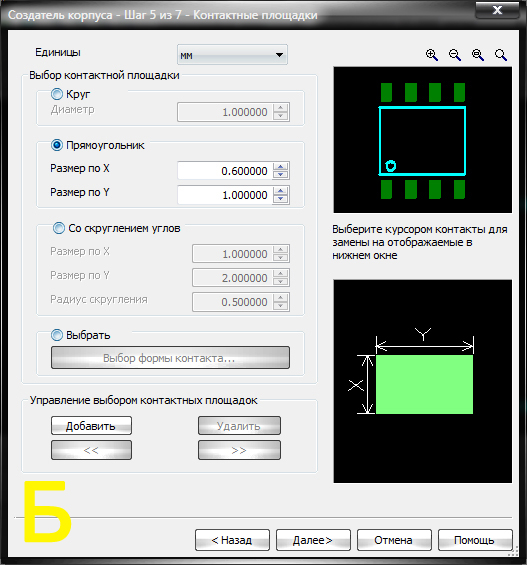Click the third magnifier icon with boxed minus
Screen dimensions: 527x565
[x=478, y=55]
